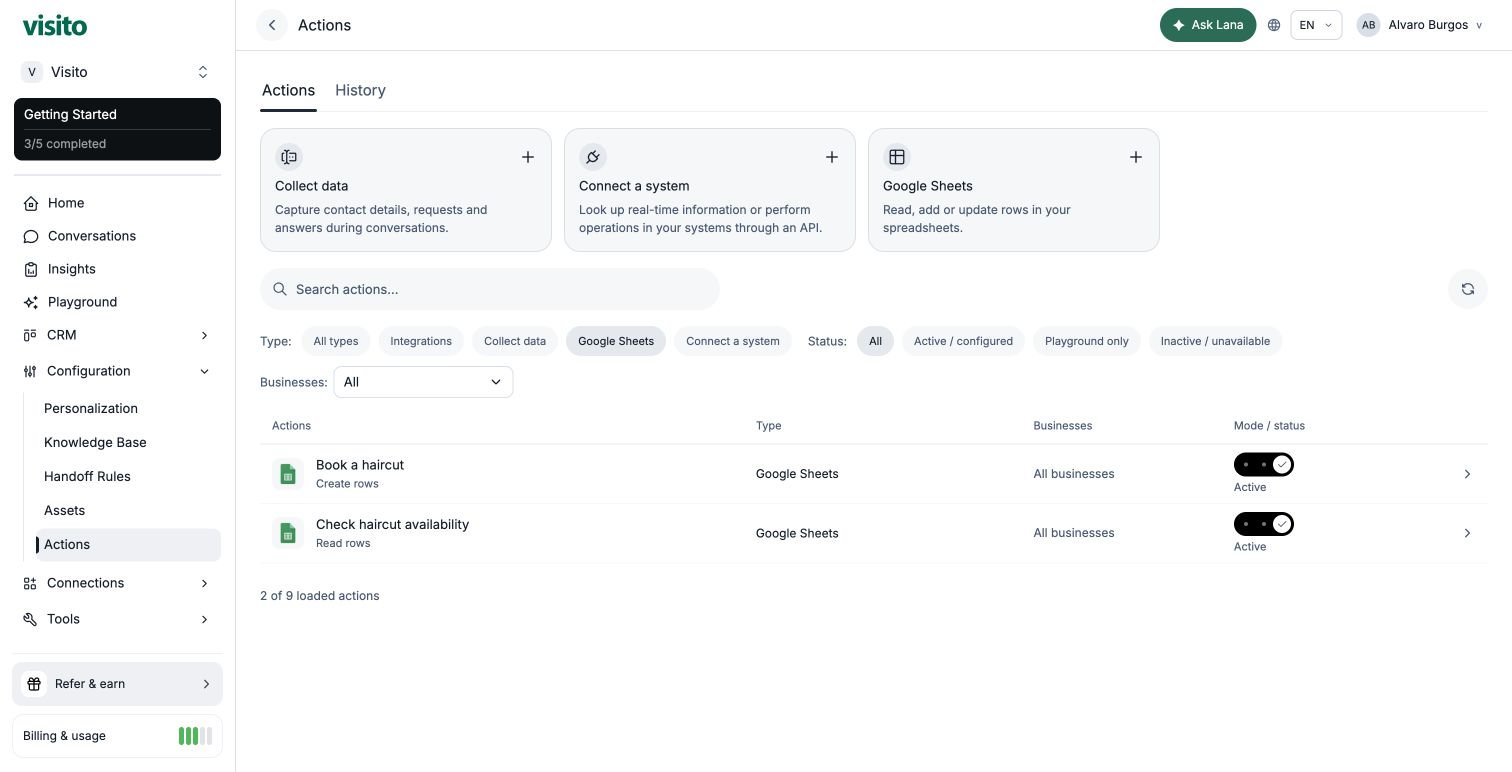
Task: Expand the CRM menu
Action: click(x=117, y=335)
